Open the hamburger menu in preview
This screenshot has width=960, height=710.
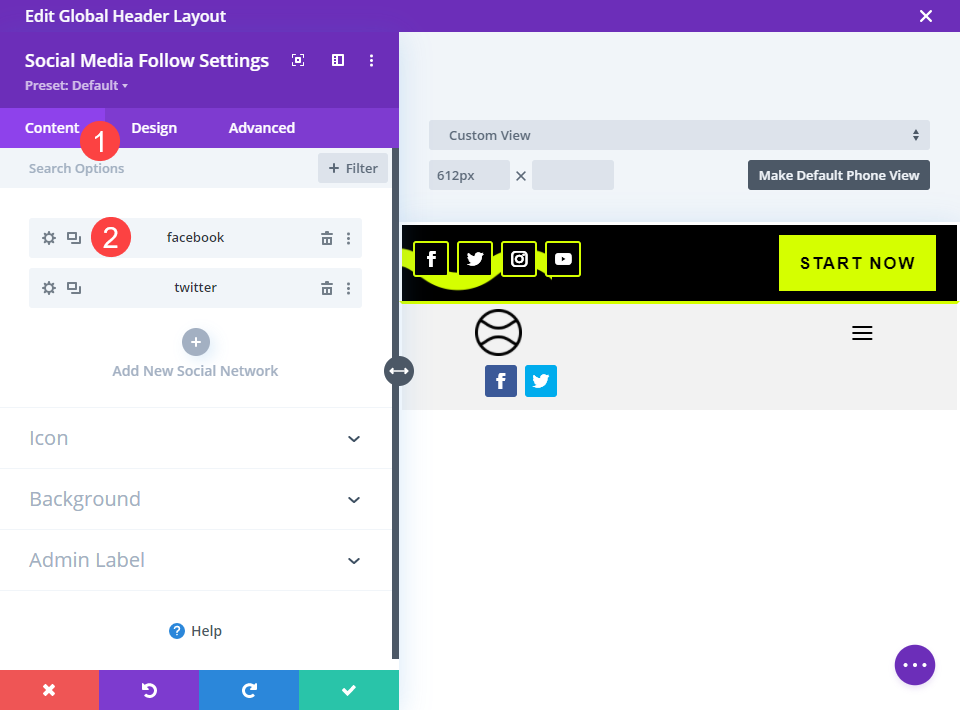pos(862,333)
